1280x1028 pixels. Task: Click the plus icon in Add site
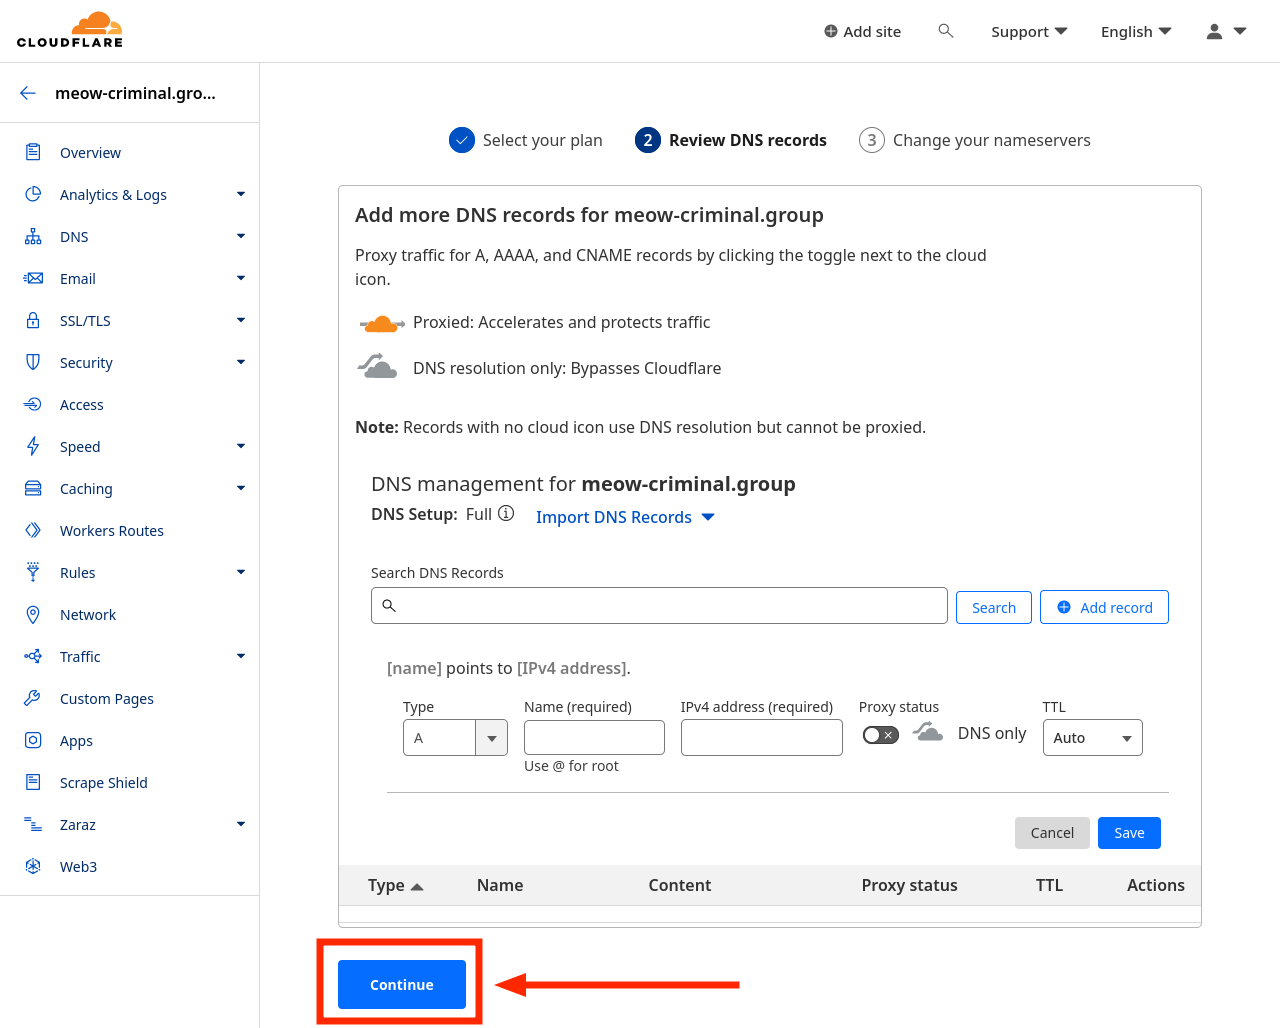point(831,31)
